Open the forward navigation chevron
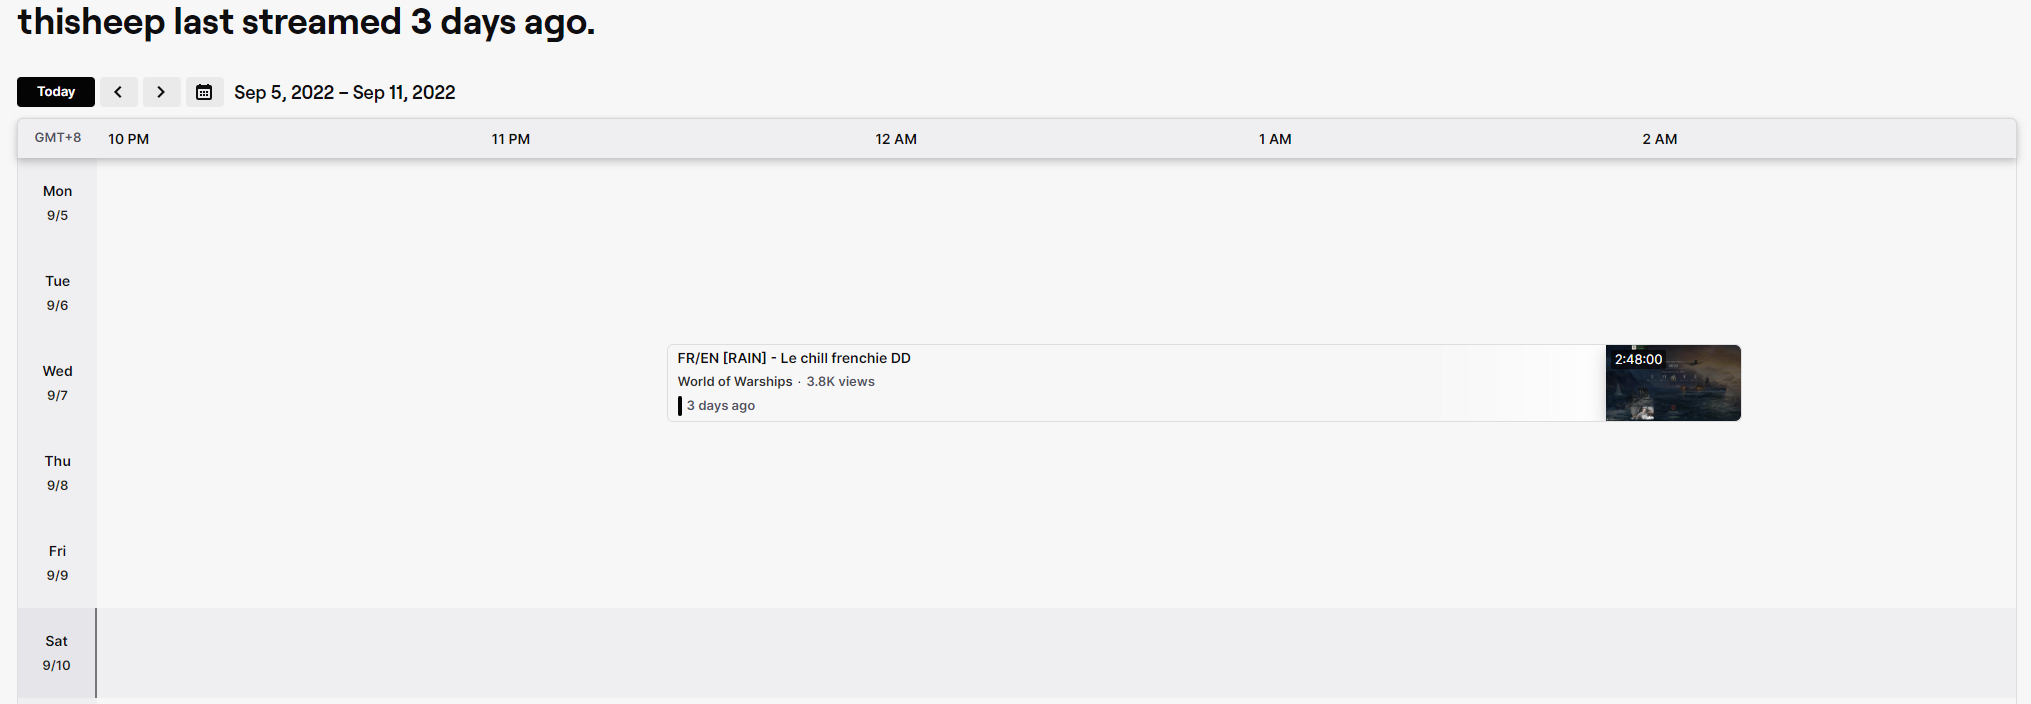Viewport: 2031px width, 704px height. [162, 91]
